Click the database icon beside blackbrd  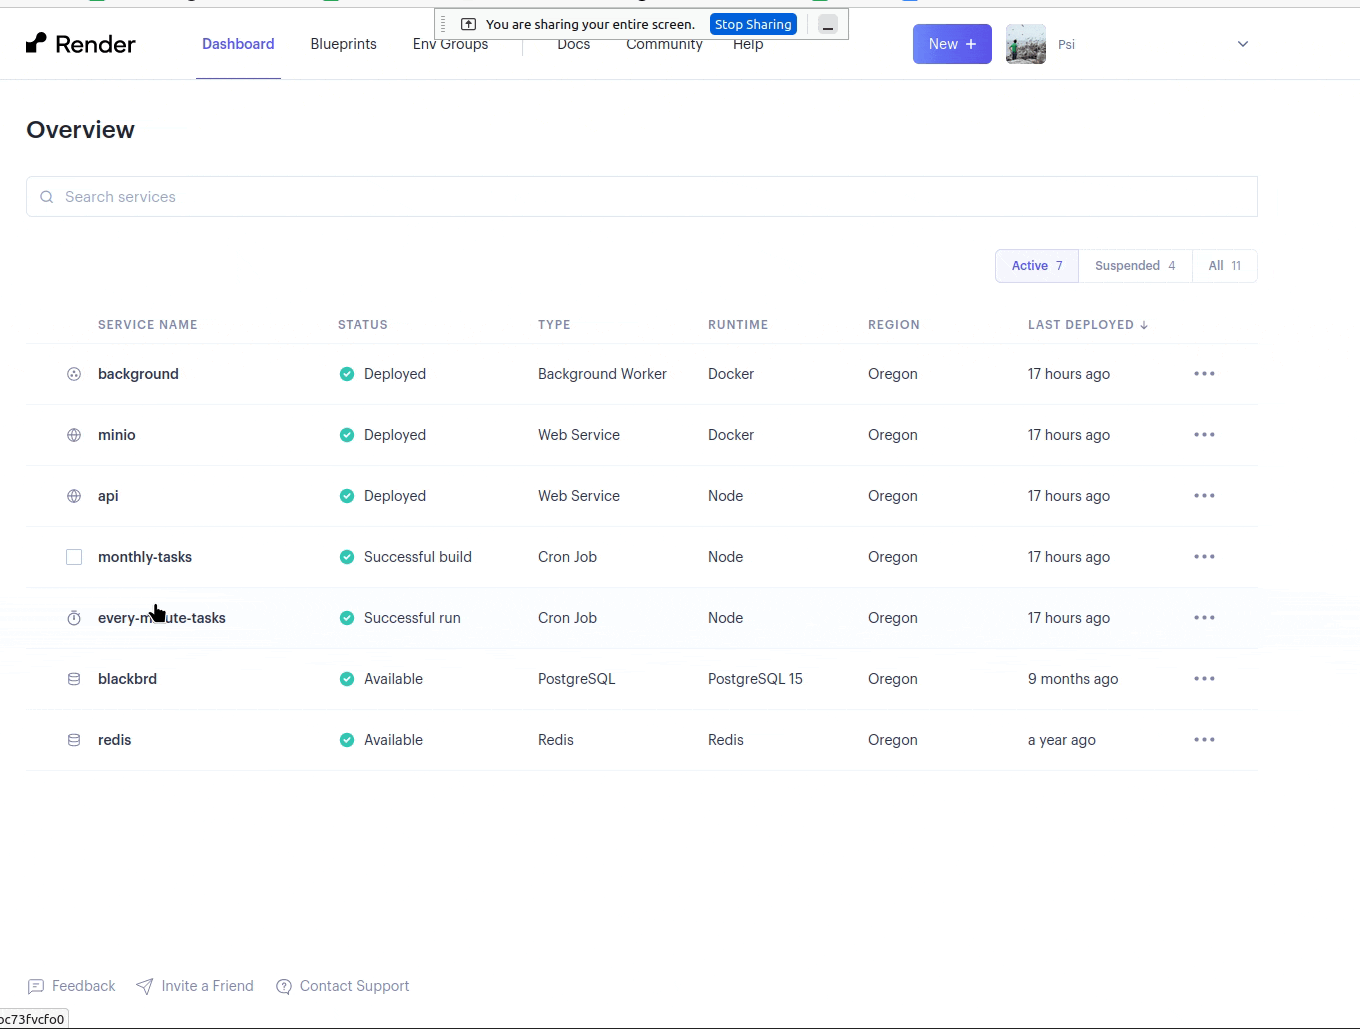click(x=74, y=679)
